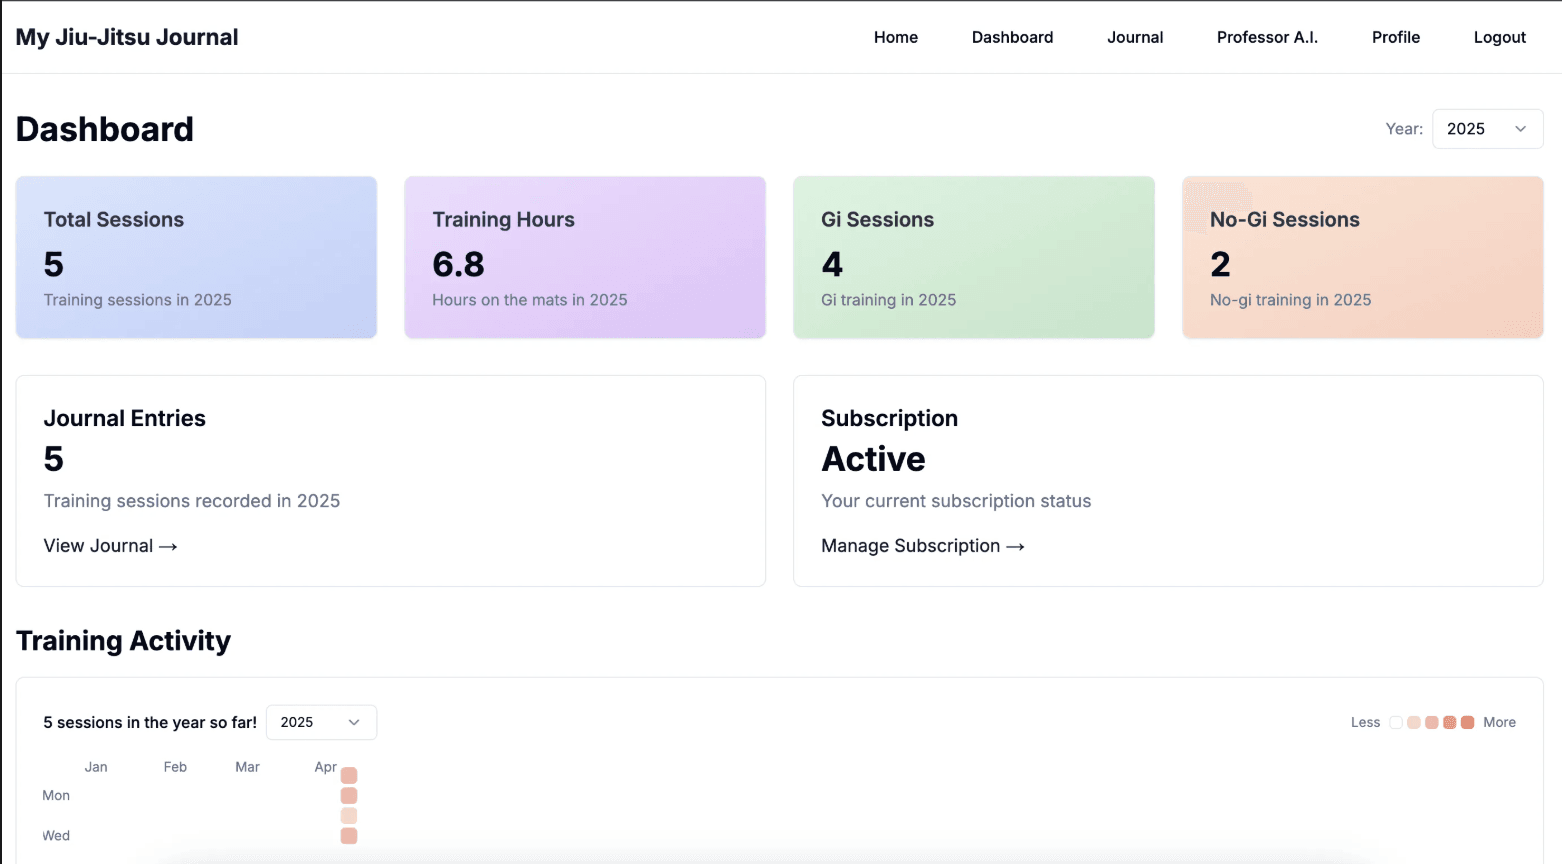Screen dimensions: 1562x864
Task: Click the Jan month label in the heatmap
Action: click(x=96, y=767)
